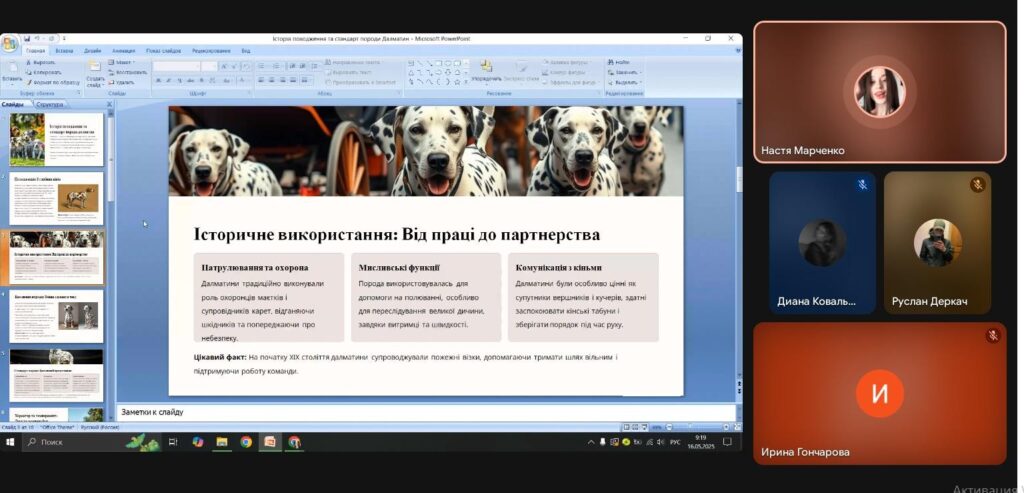Open the Рецензирование ribbon tab
This screenshot has width=1024, height=493.
click(x=211, y=50)
